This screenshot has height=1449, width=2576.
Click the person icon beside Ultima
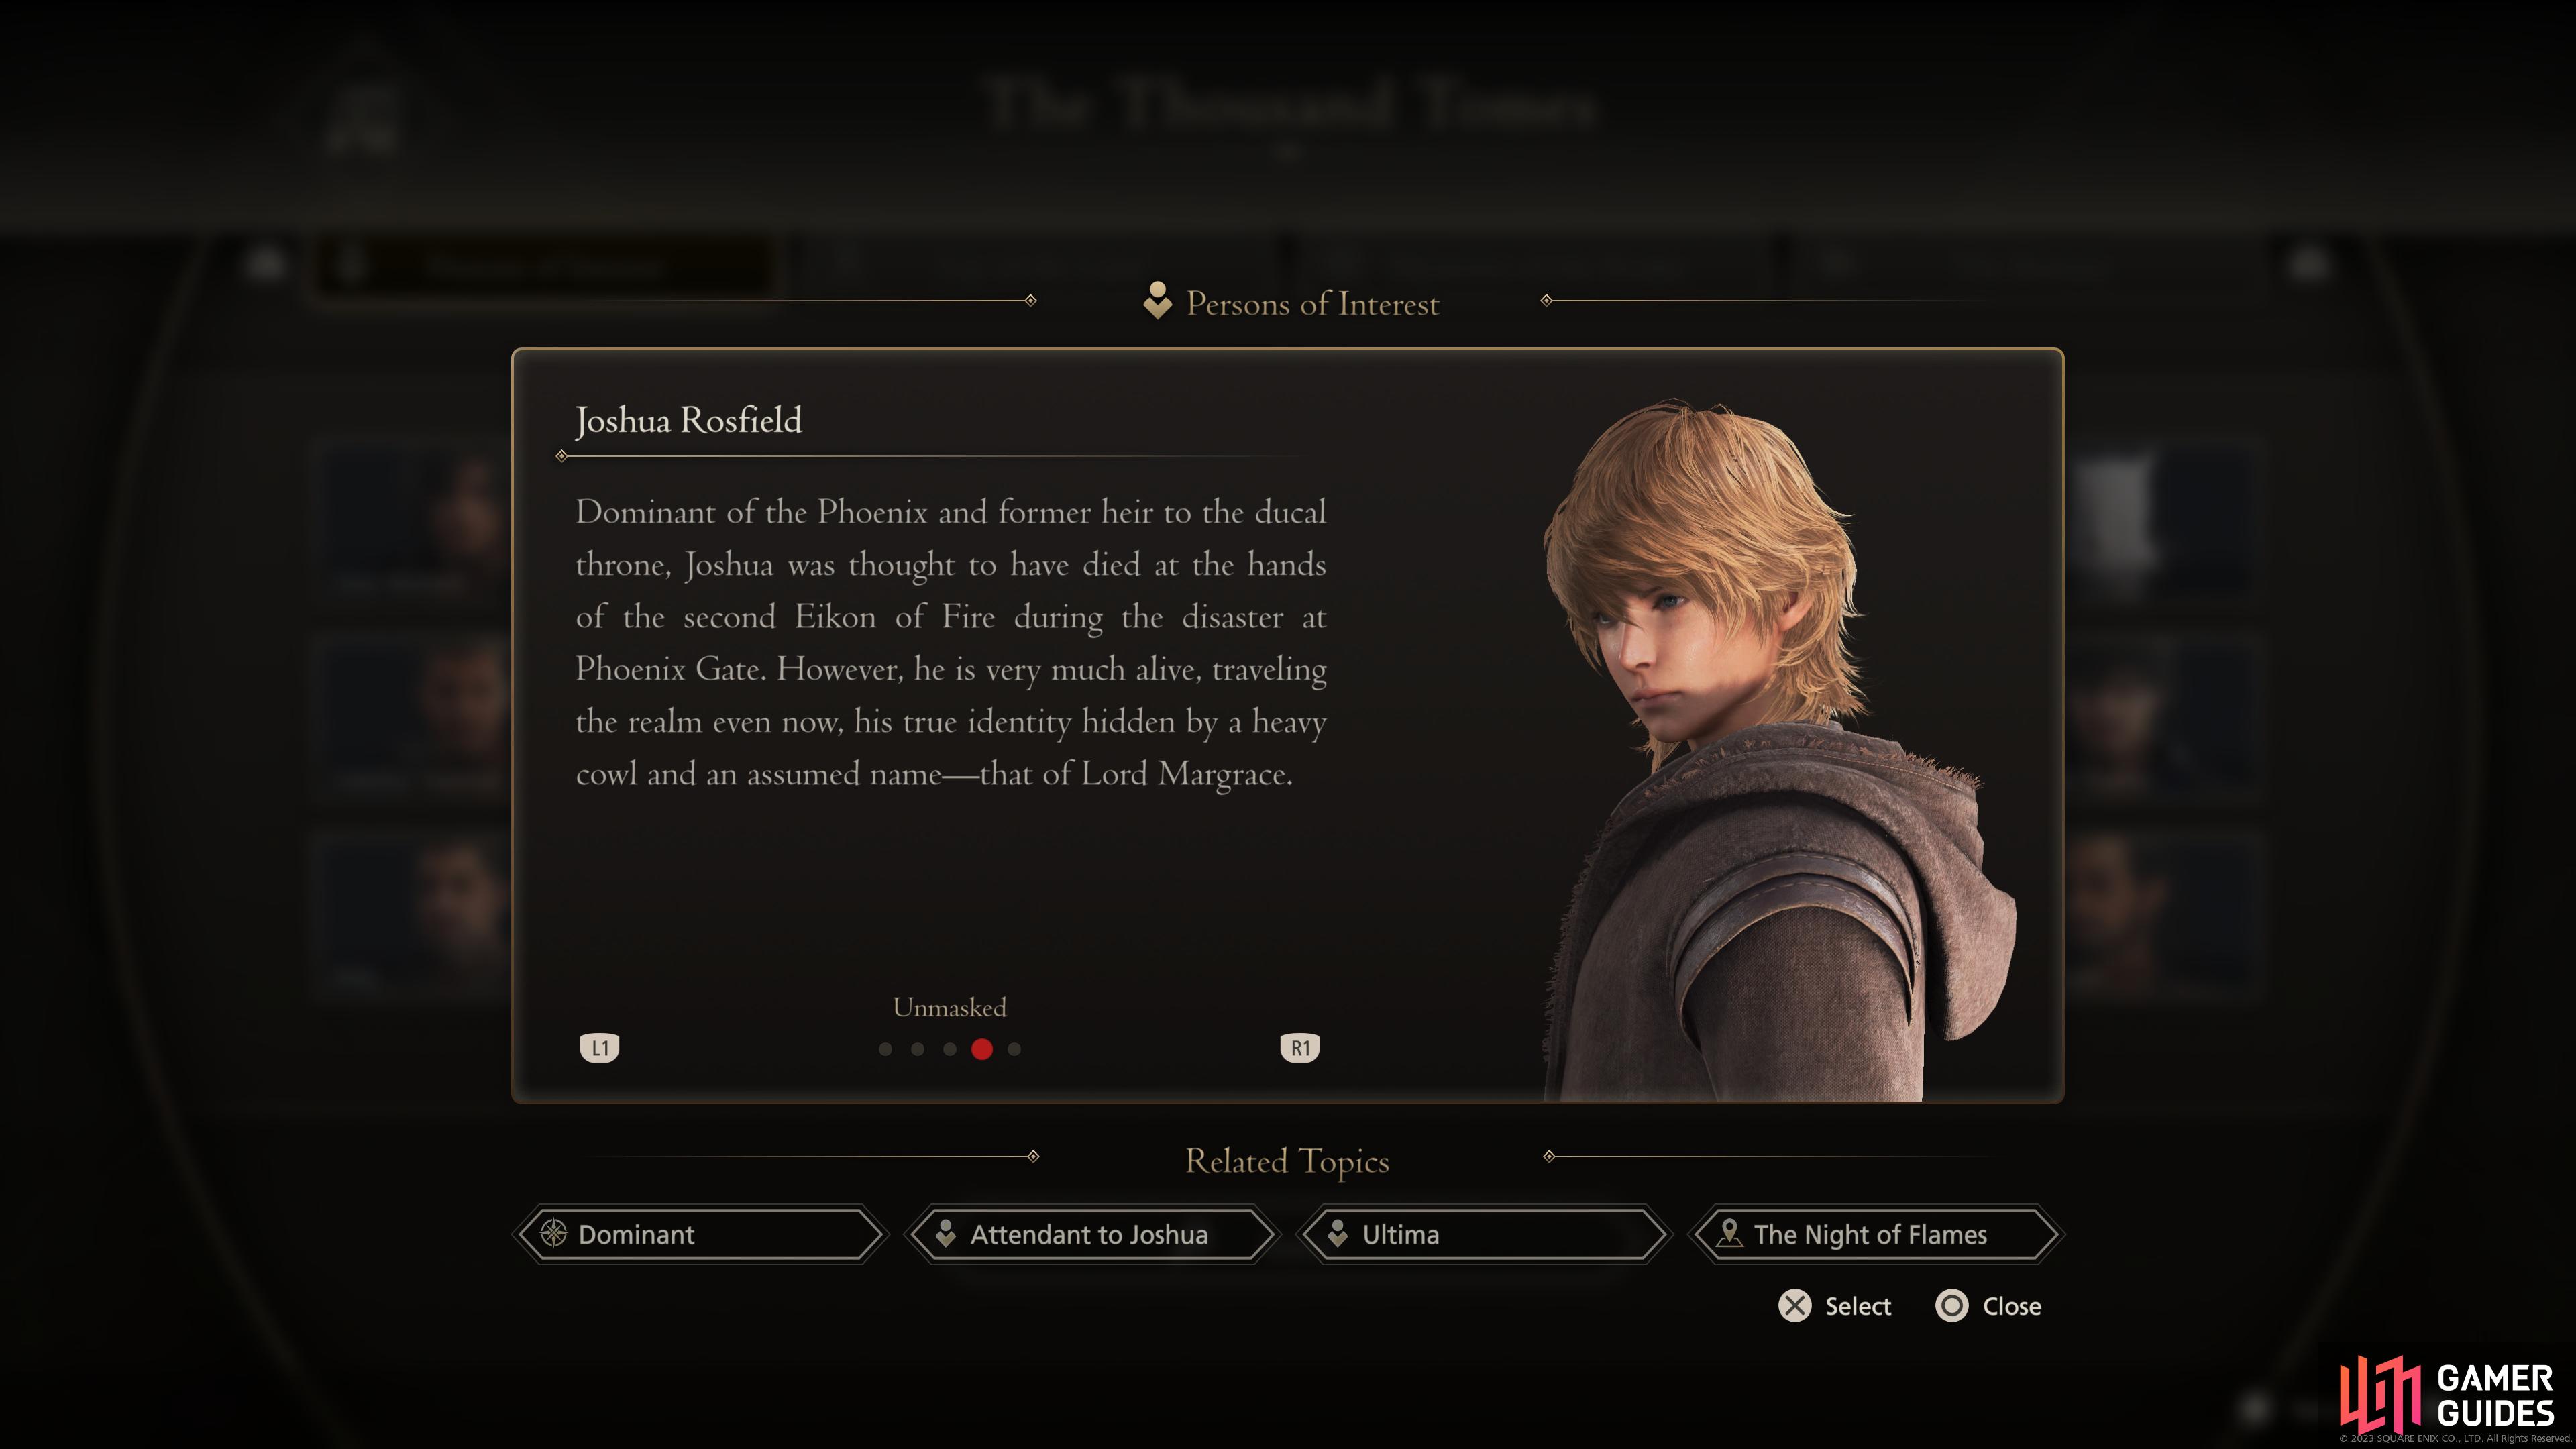point(1337,1234)
